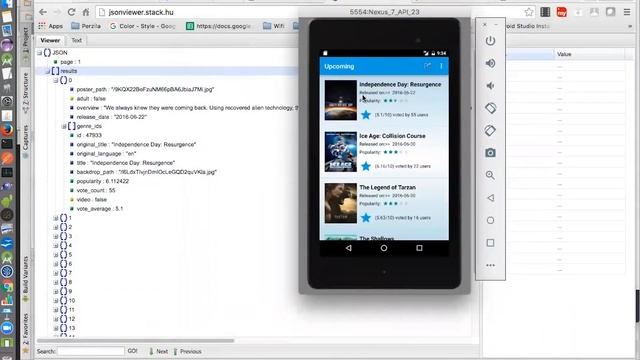Click the GO! search button

coord(132,351)
